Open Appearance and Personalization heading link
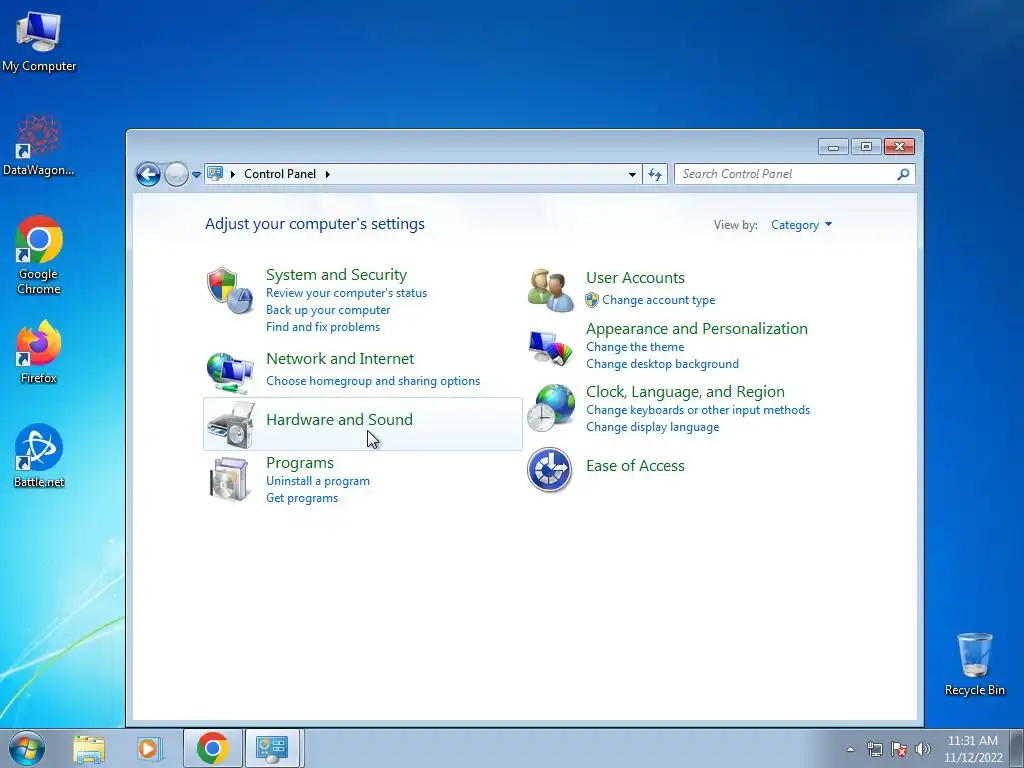The width and height of the screenshot is (1024, 768). pos(696,328)
